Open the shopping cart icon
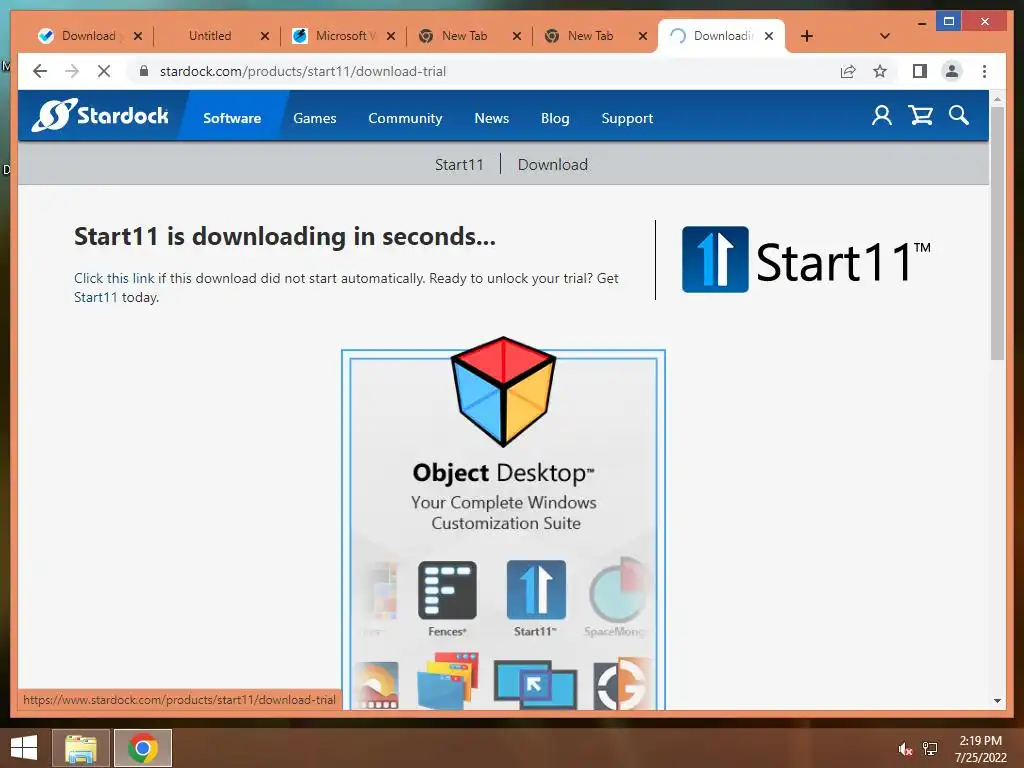 point(920,116)
